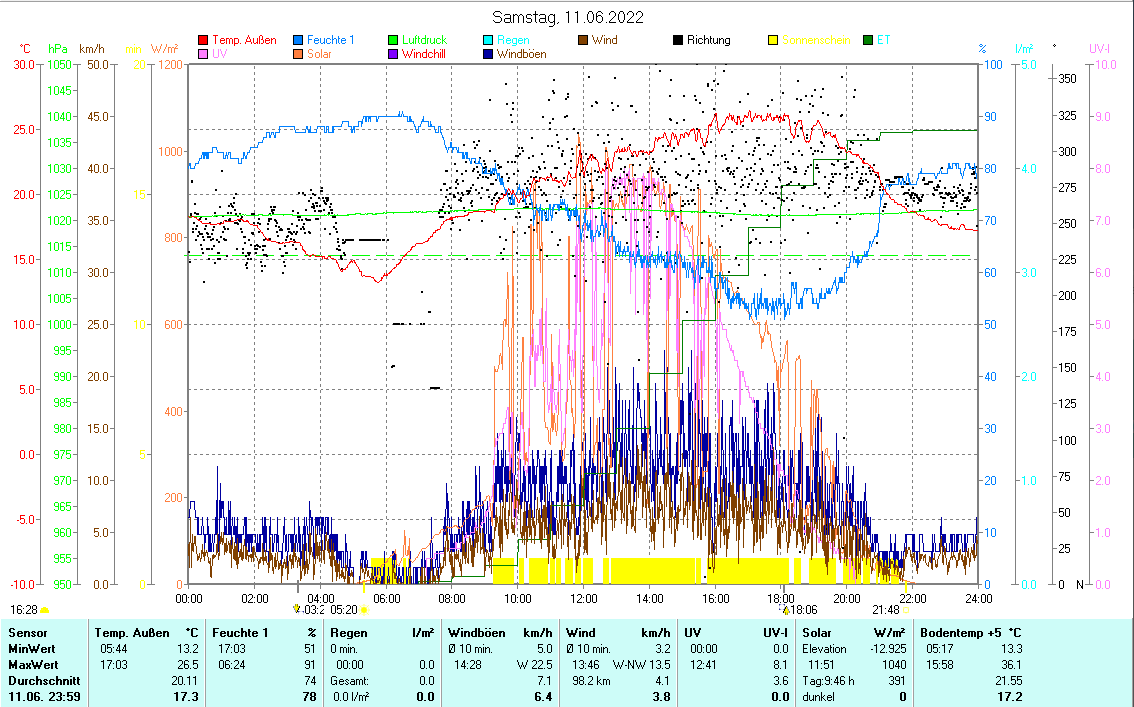
Task: Click the ground temperature average 21.55
Action: (1008, 681)
